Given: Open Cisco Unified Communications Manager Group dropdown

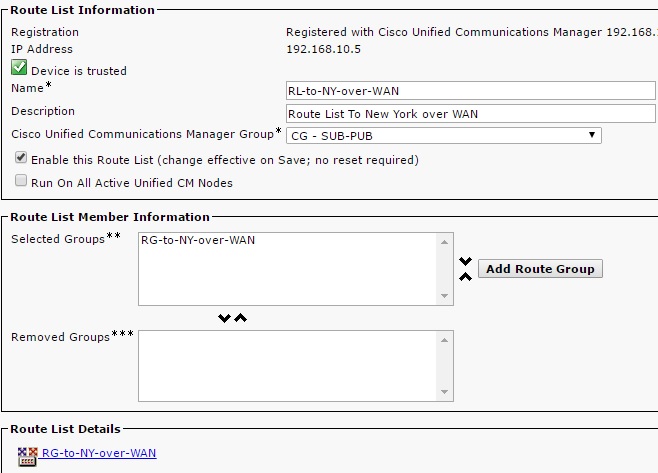Looking at the screenshot, I should (x=444, y=136).
